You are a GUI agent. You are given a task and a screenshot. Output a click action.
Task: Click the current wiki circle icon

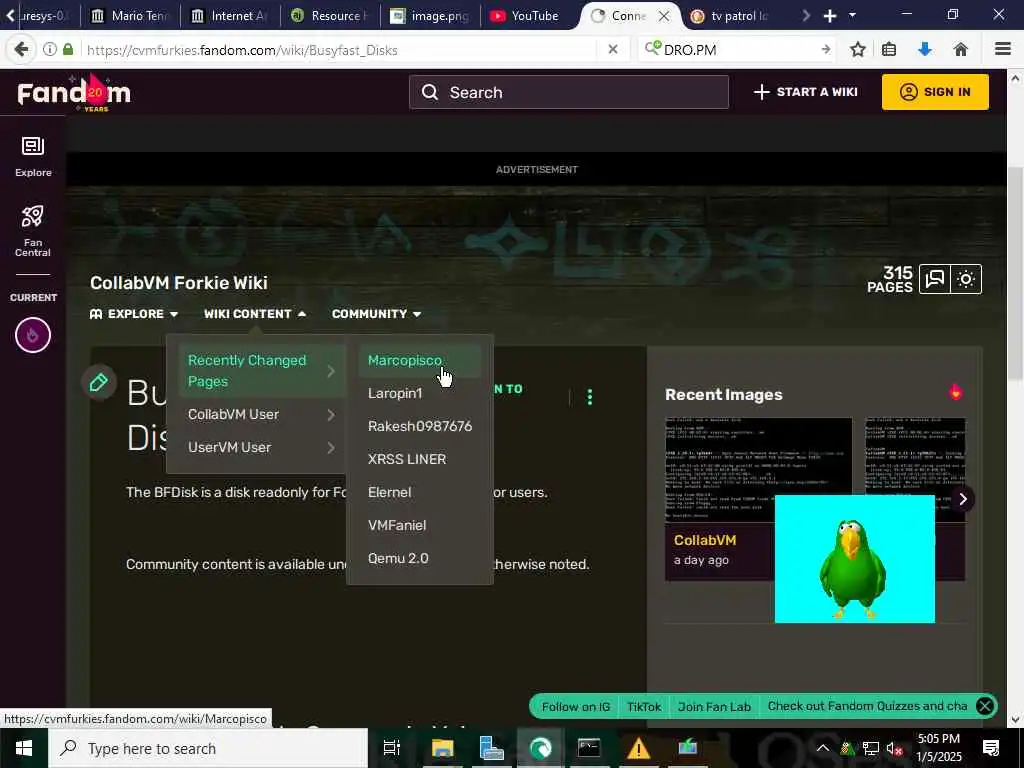[33, 335]
